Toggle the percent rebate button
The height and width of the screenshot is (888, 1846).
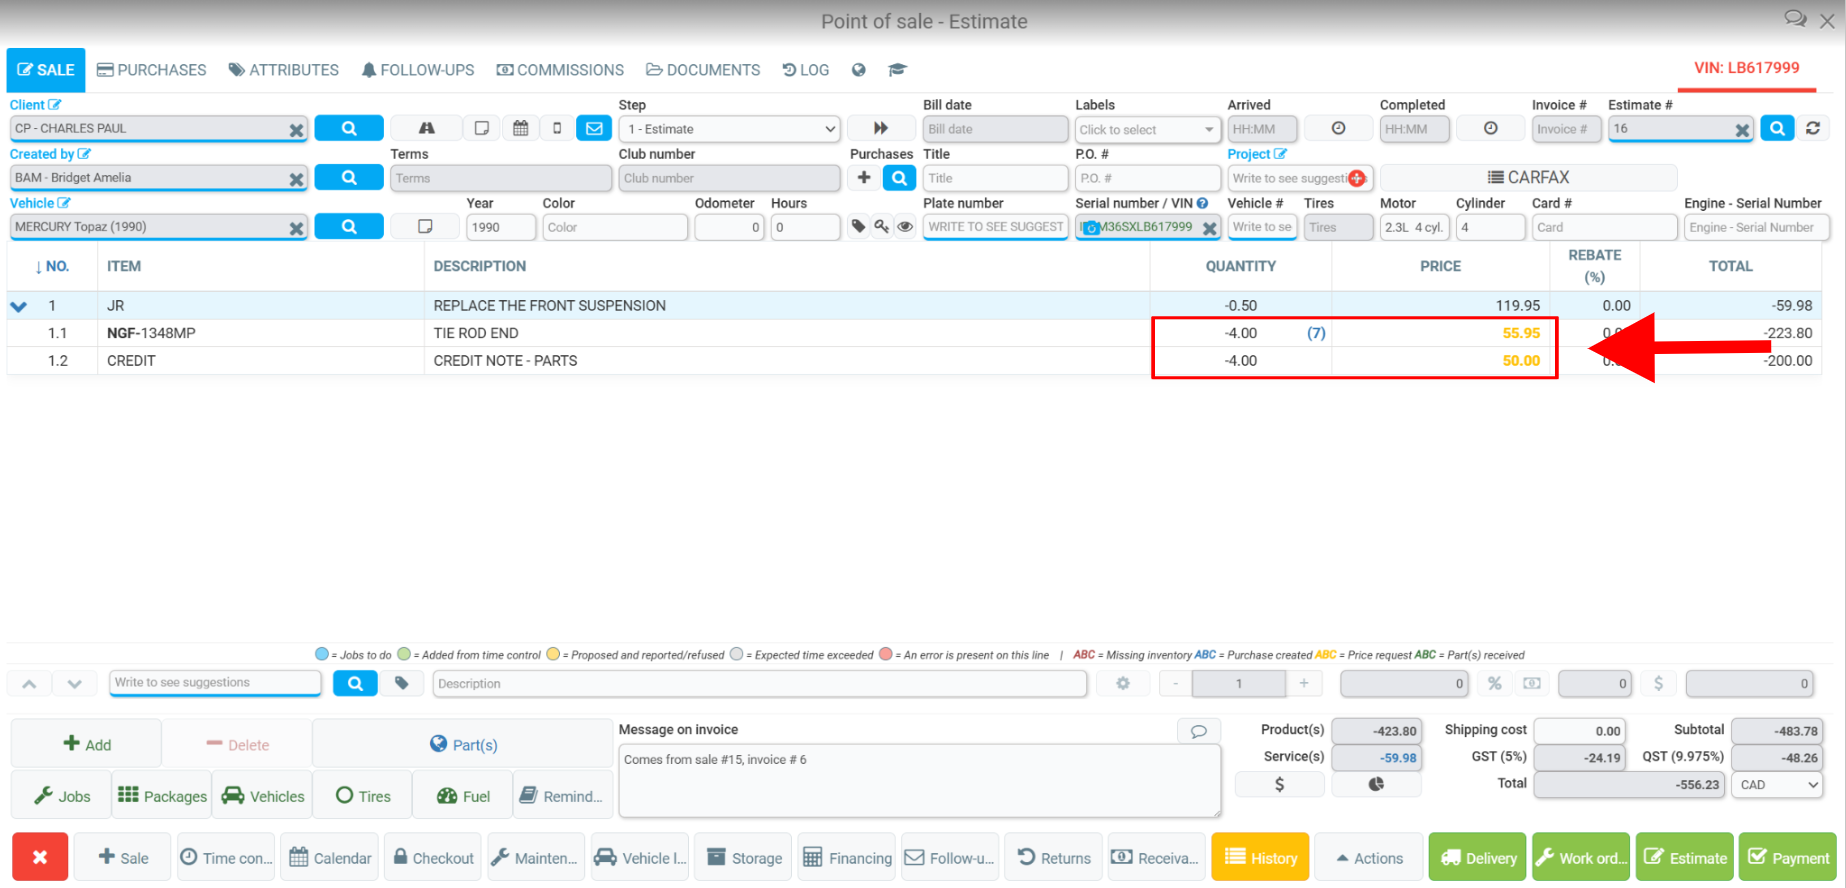click(1494, 683)
